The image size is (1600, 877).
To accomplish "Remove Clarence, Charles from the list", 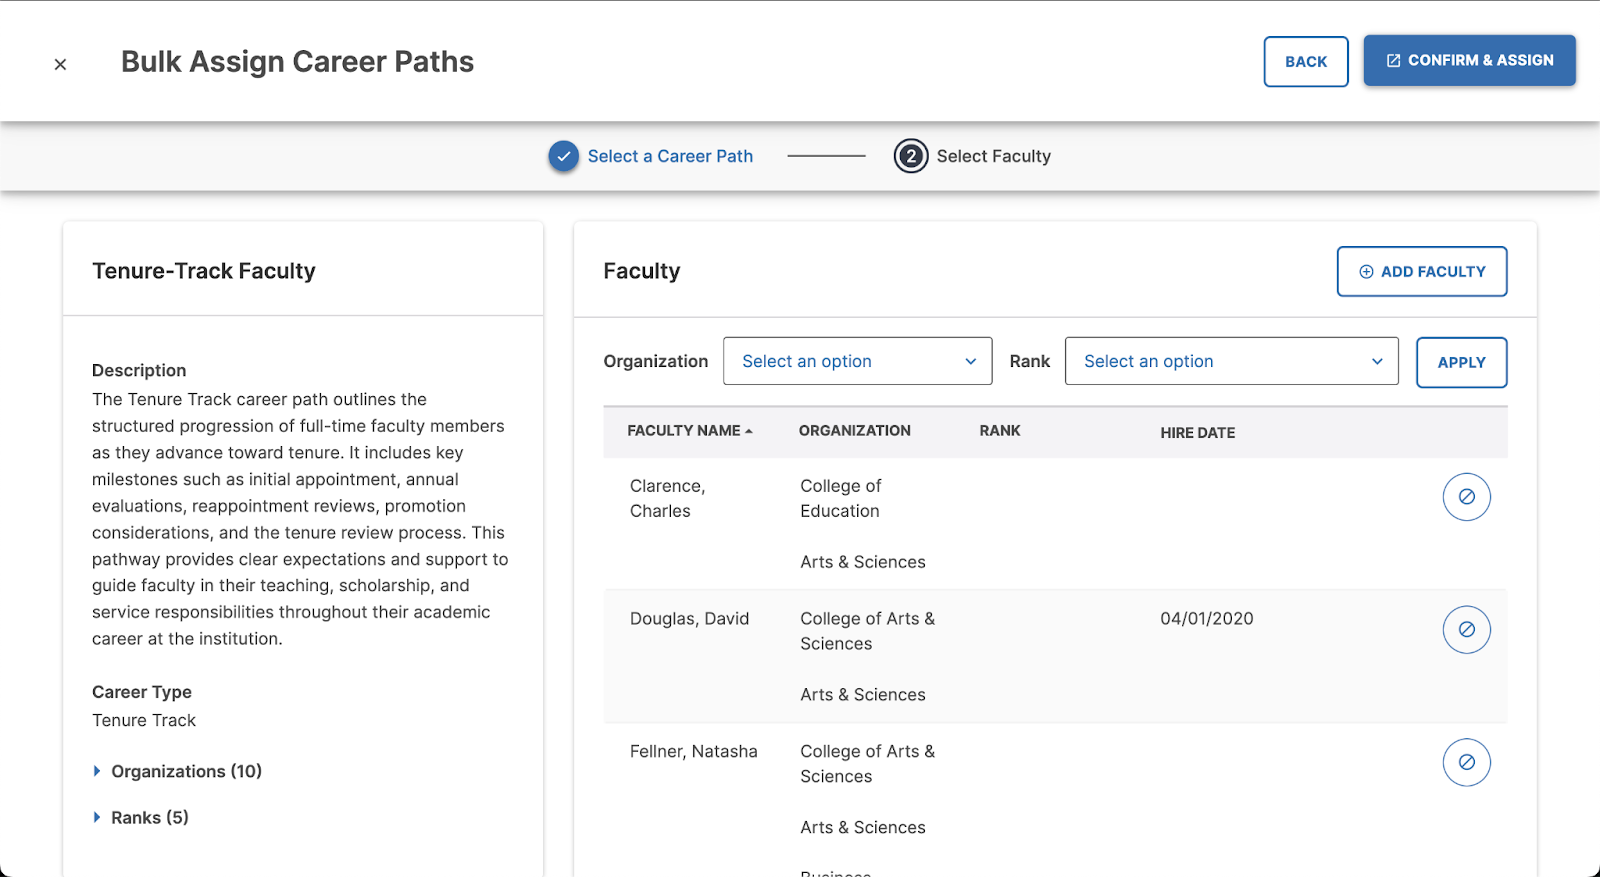I will (x=1467, y=497).
